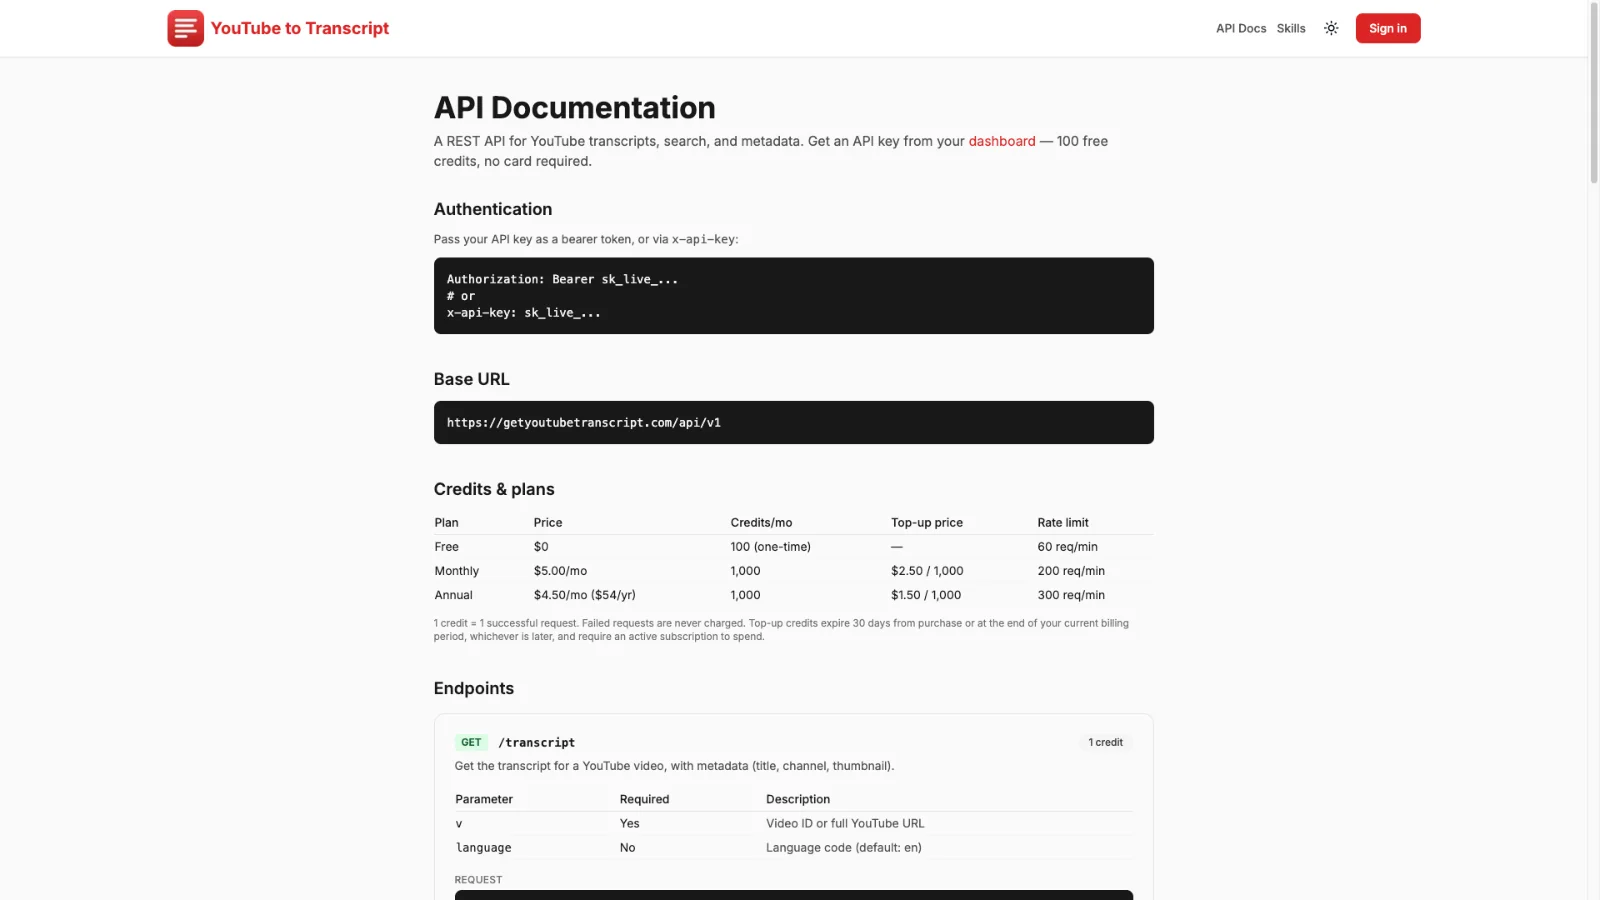Click the $1.50 / 1,000 top-up price
The image size is (1600, 900).
pos(926,595)
